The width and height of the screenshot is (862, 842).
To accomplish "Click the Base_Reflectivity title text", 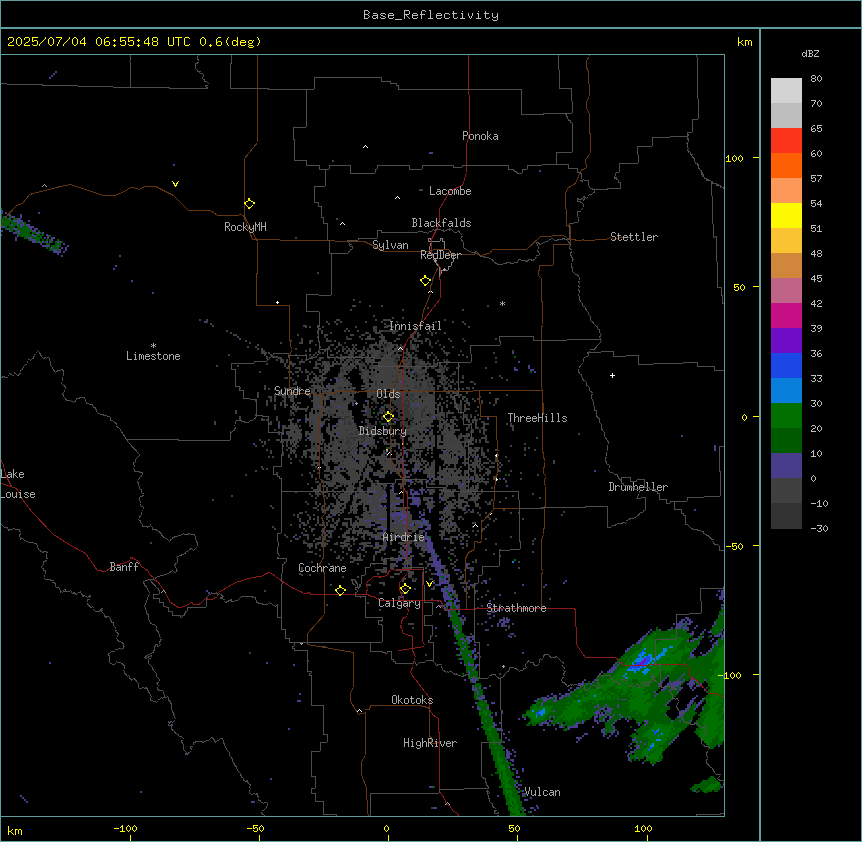I will point(431,15).
